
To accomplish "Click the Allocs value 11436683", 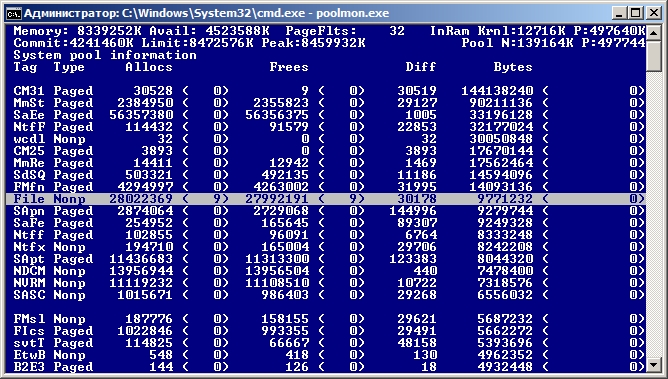I will [141, 259].
